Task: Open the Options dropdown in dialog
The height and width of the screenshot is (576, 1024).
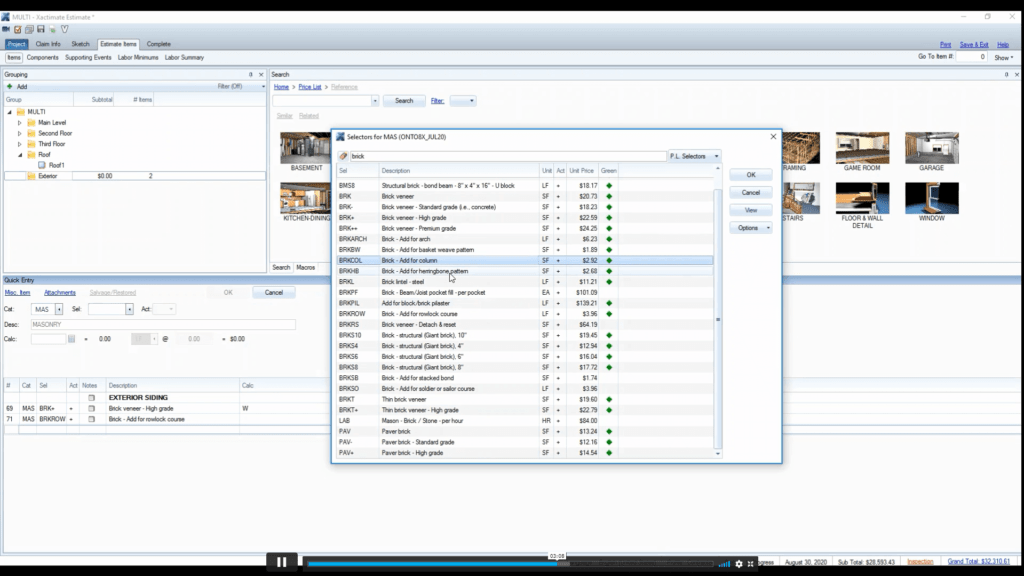Action: [751, 228]
